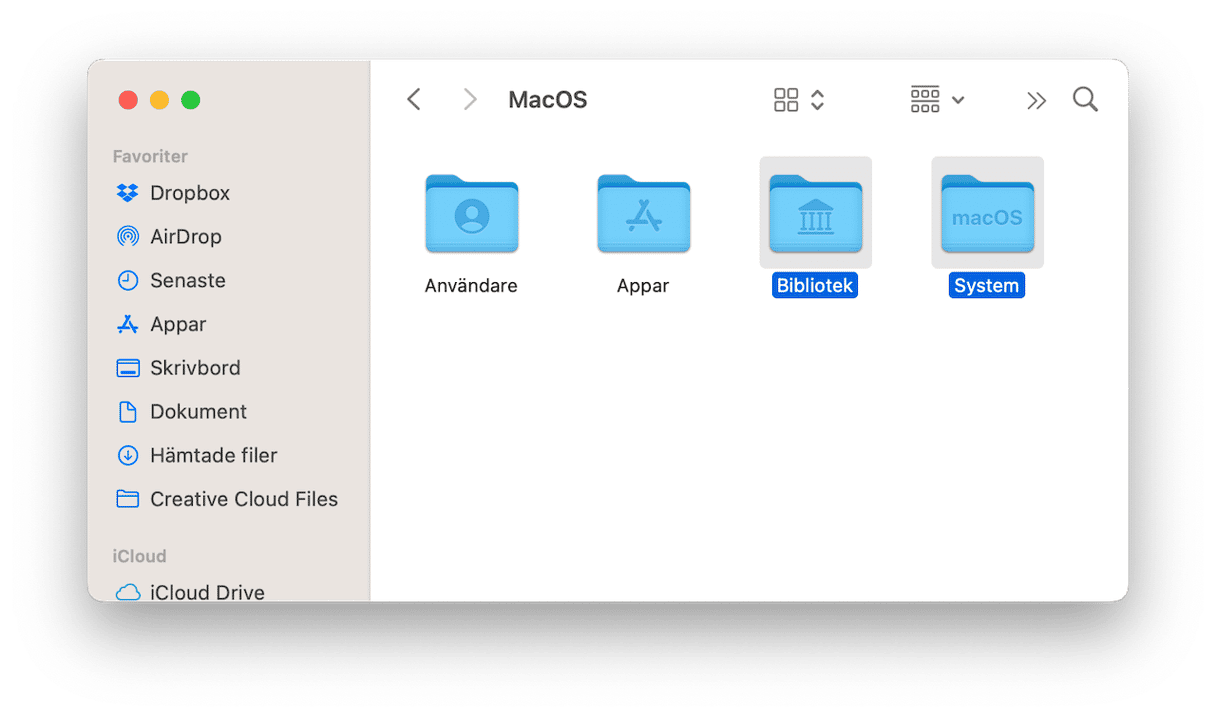Open Dropbox in the sidebar
The image size is (1216, 717).
[x=189, y=193]
